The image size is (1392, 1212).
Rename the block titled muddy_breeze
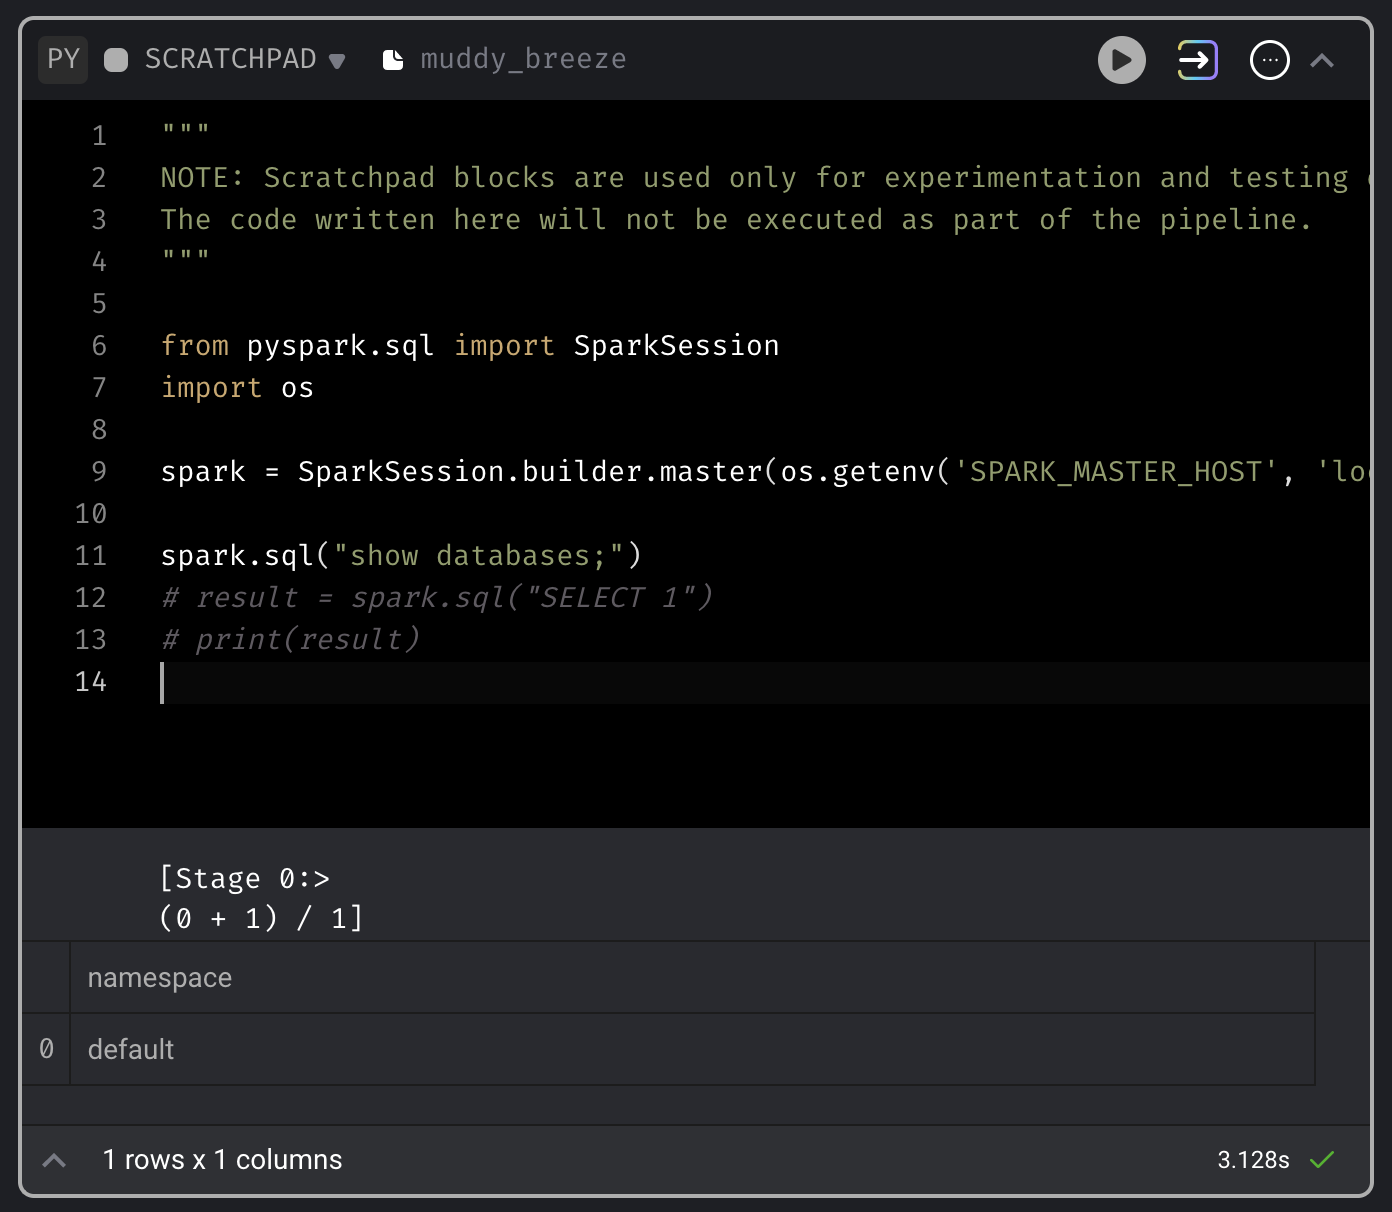523,60
